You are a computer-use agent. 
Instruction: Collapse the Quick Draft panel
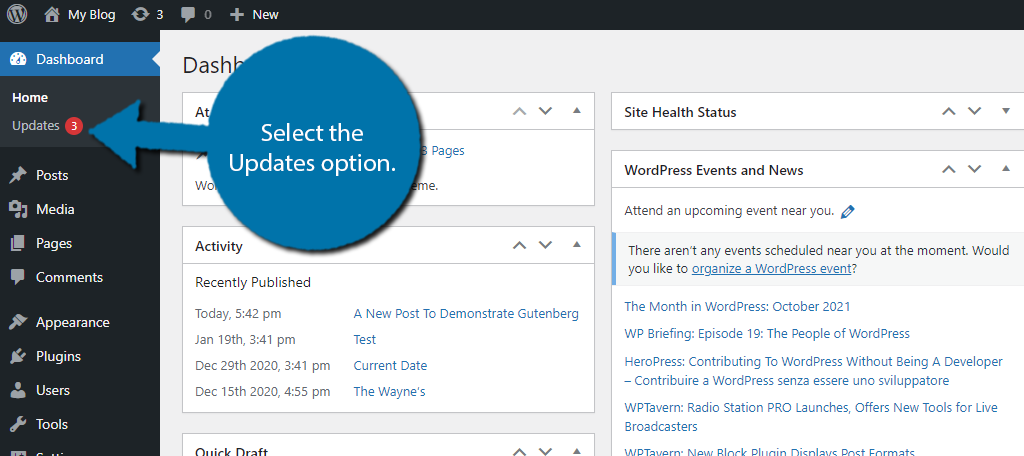pos(576,451)
